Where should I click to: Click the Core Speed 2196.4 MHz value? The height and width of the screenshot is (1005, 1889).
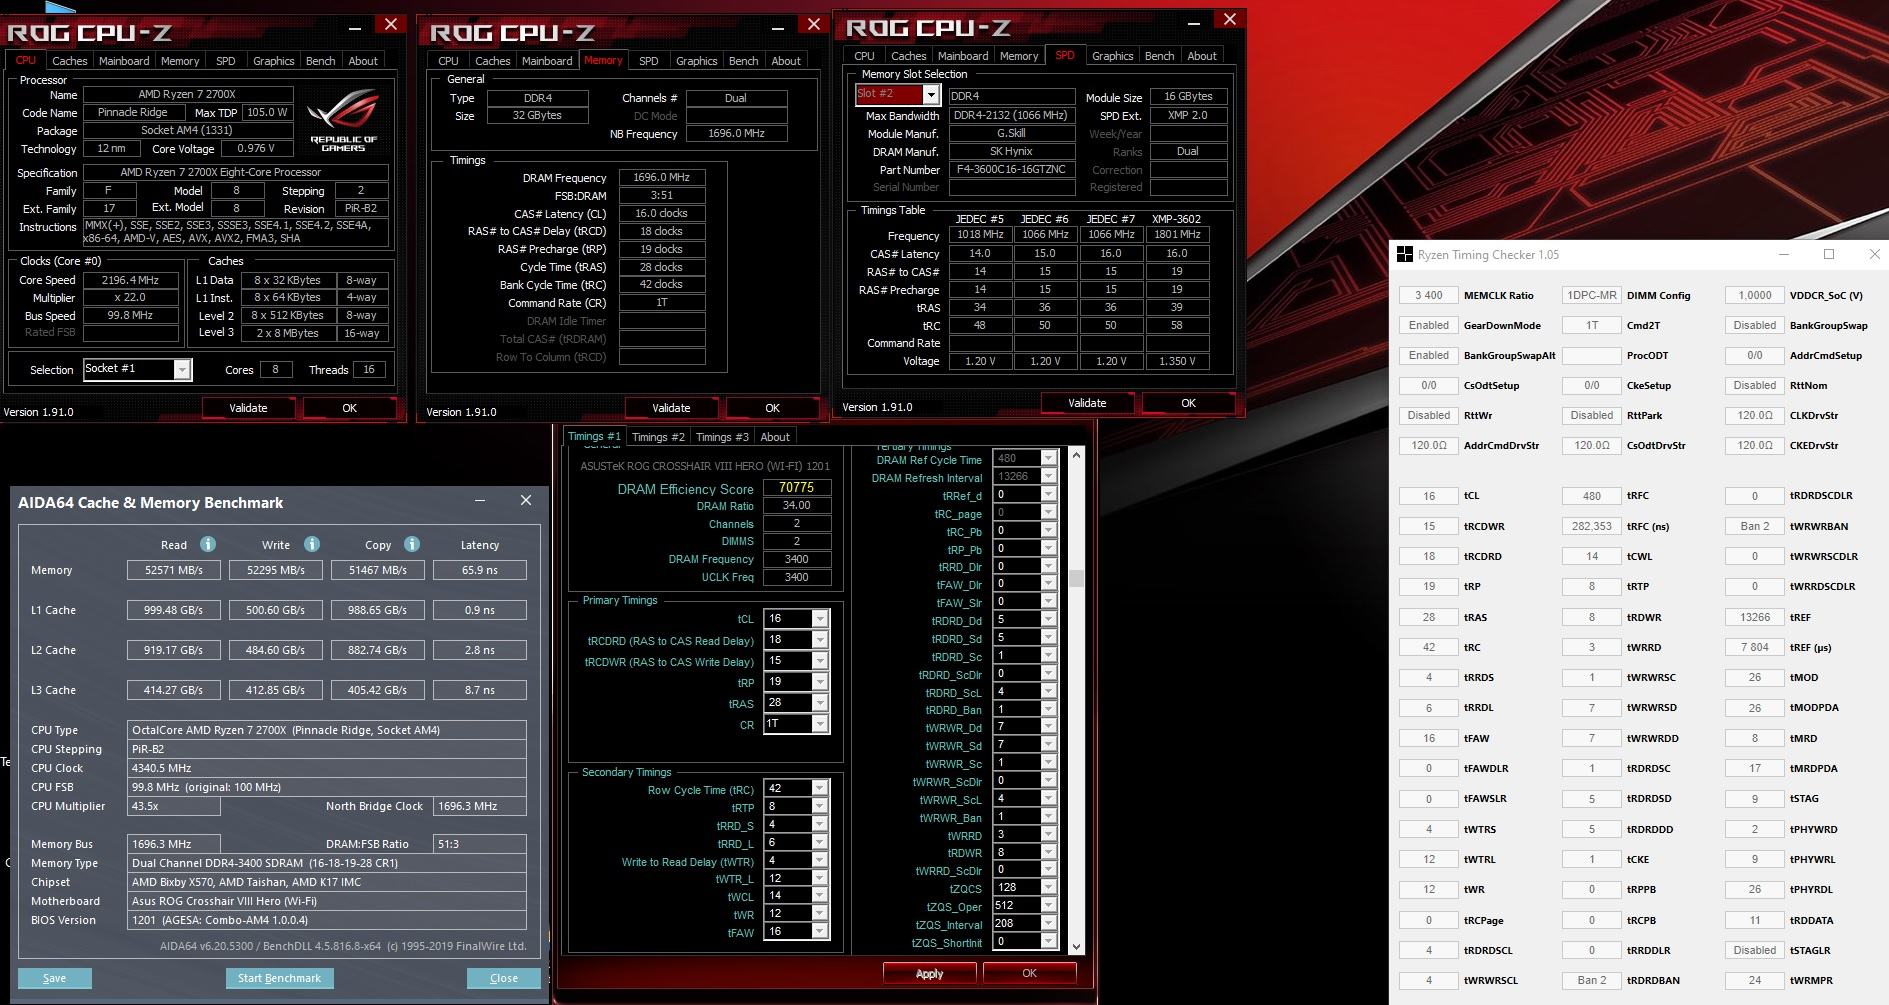131,281
